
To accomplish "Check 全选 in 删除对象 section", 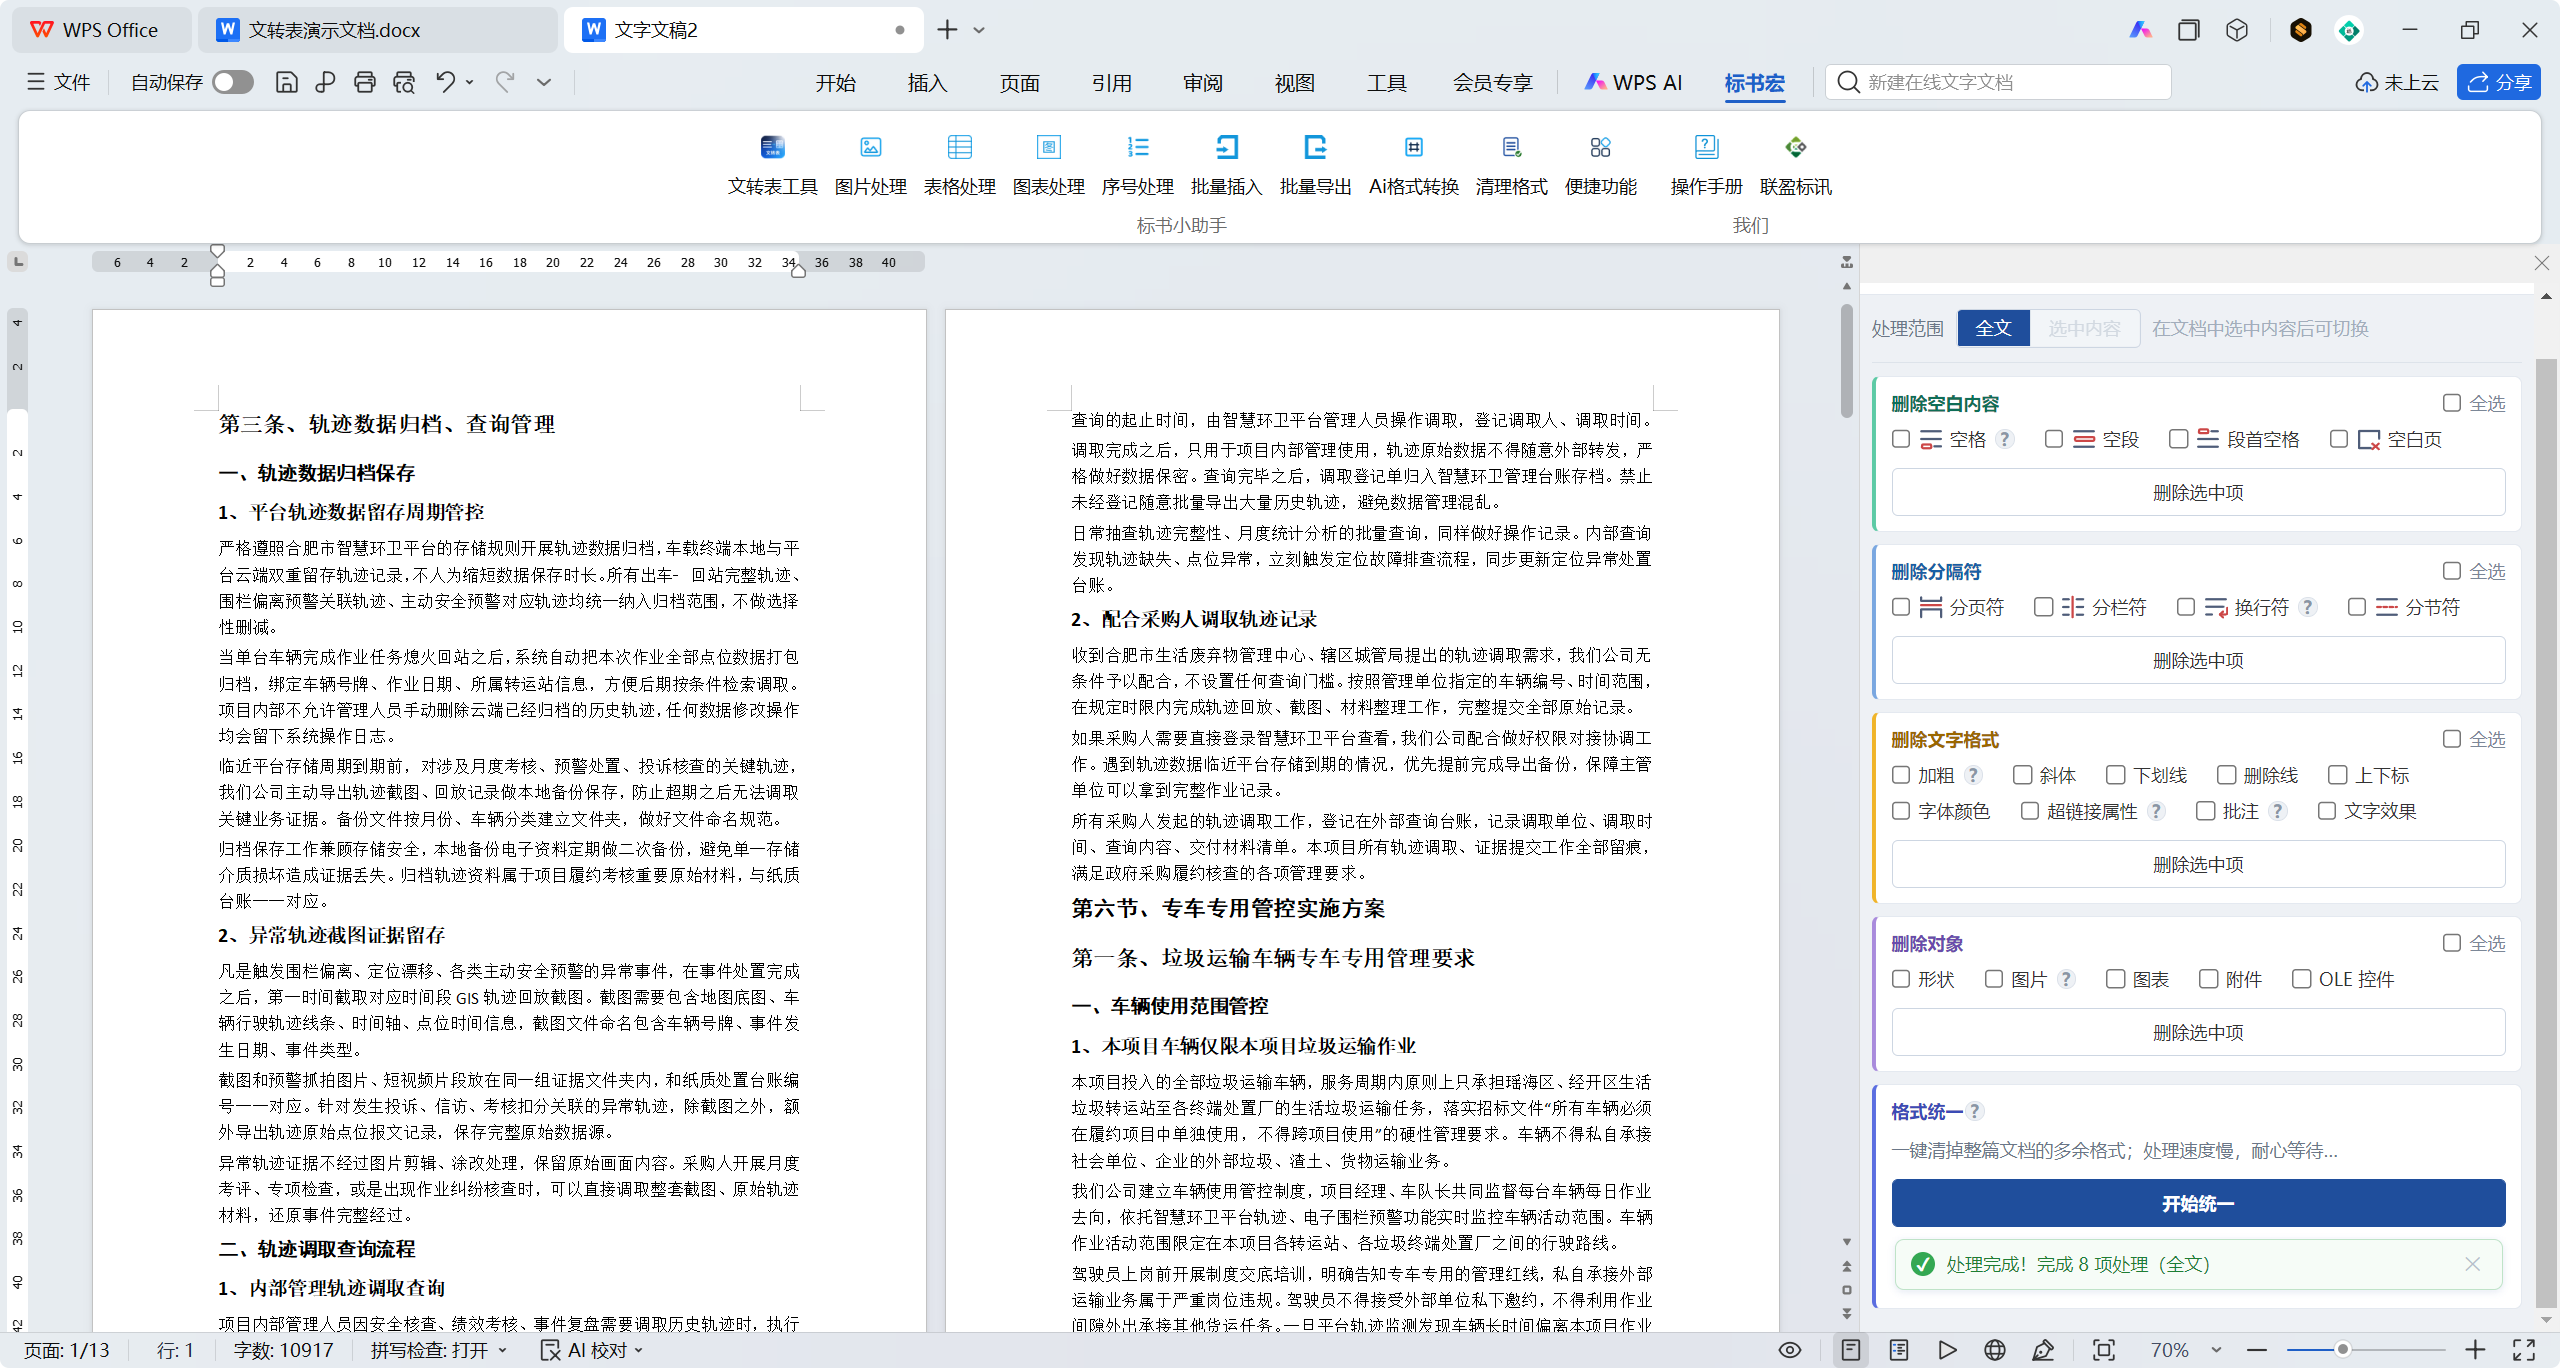I will tap(2452, 943).
